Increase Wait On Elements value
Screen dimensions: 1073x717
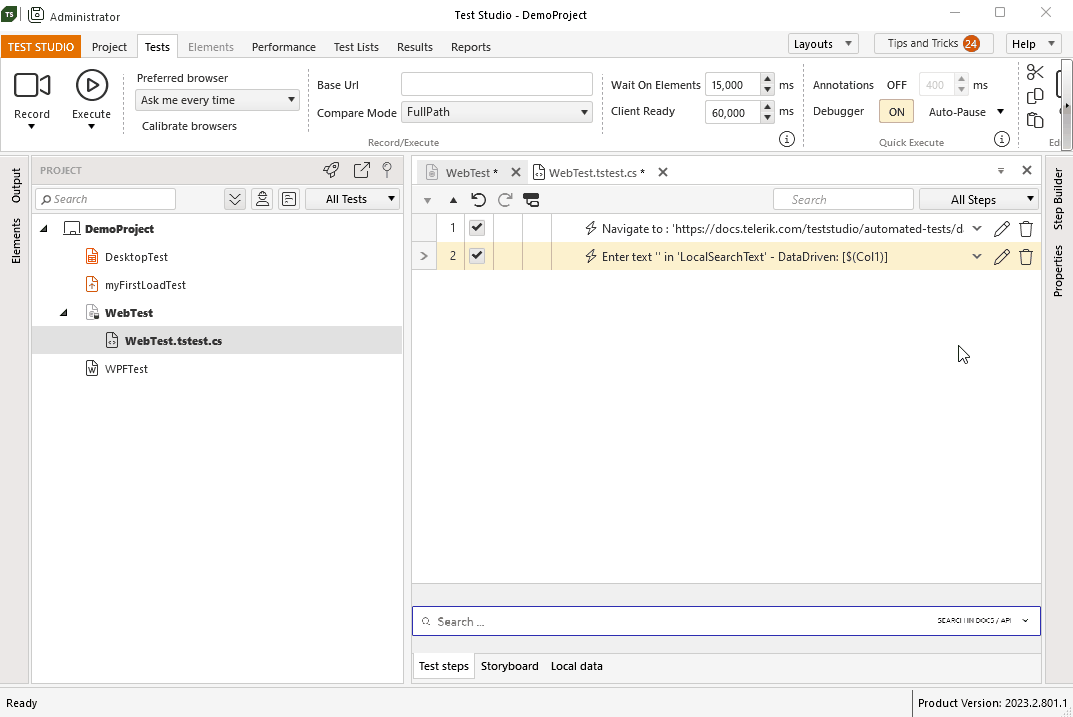[x=767, y=79]
